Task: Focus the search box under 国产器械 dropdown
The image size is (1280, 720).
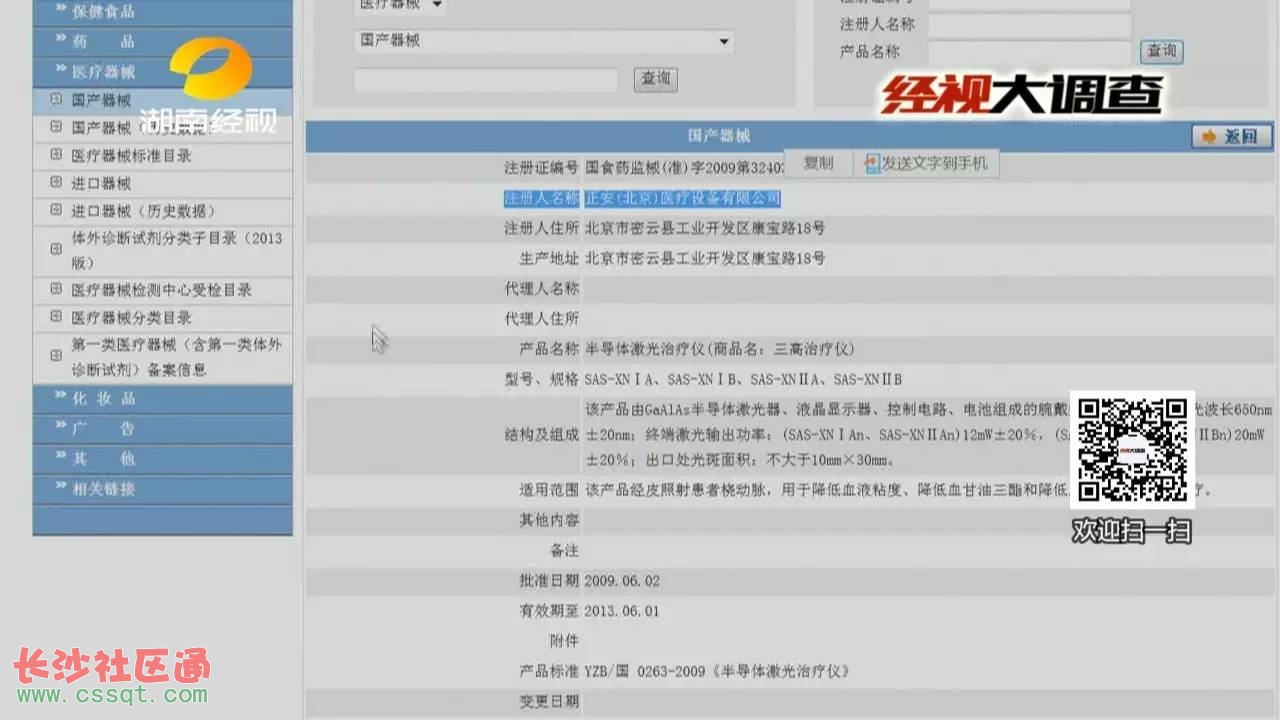Action: (485, 80)
